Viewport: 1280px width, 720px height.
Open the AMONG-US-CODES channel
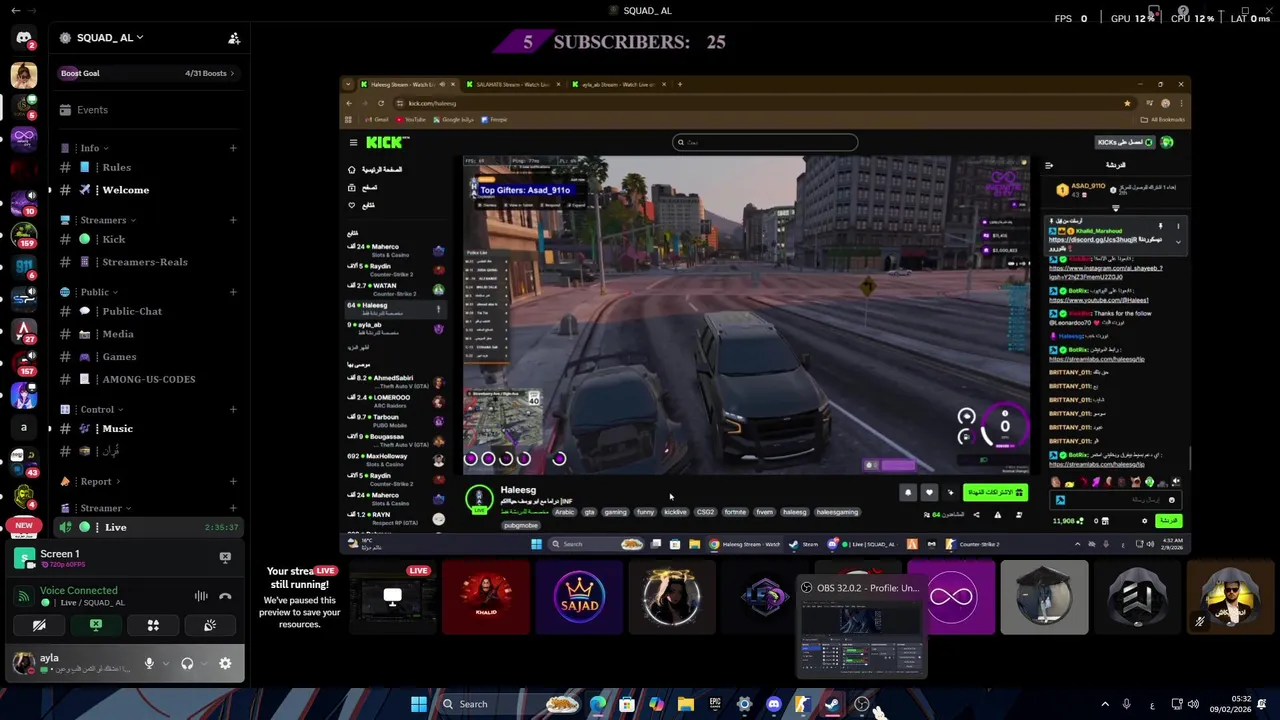(147, 379)
